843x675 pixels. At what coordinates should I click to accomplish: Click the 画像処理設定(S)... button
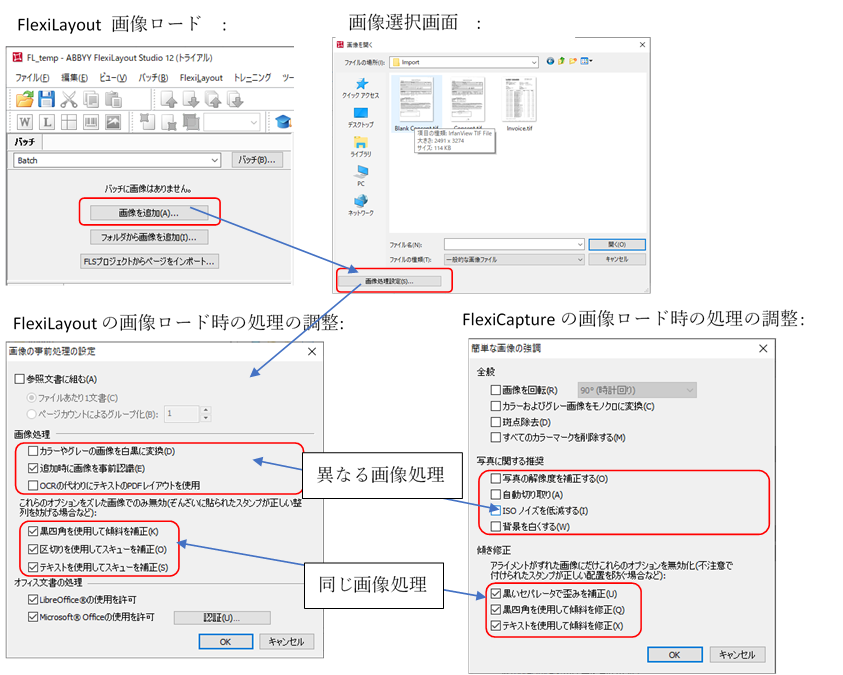pyautogui.click(x=388, y=281)
